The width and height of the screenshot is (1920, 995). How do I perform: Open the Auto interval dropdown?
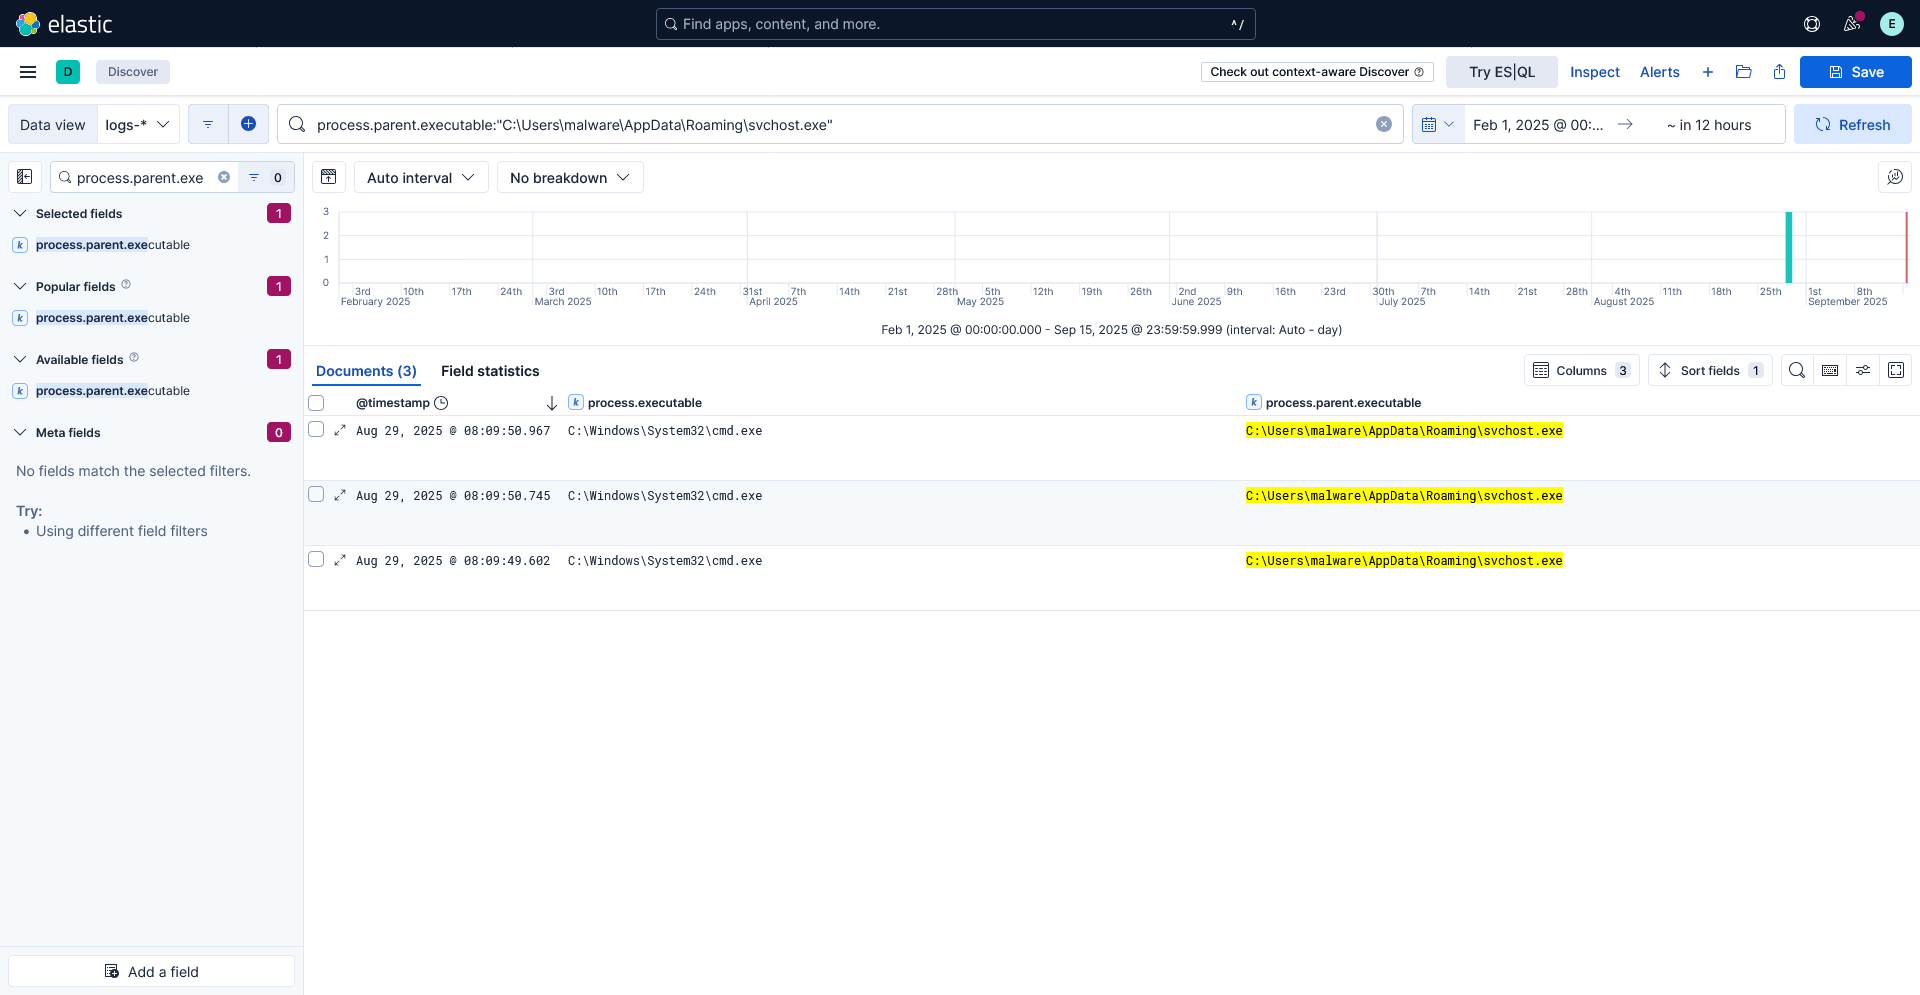(x=421, y=177)
